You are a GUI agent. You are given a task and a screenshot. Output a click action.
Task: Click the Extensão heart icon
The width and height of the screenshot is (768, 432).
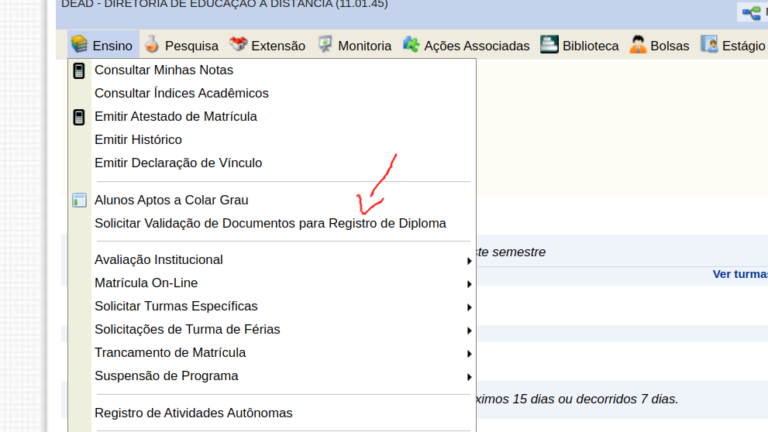click(238, 44)
